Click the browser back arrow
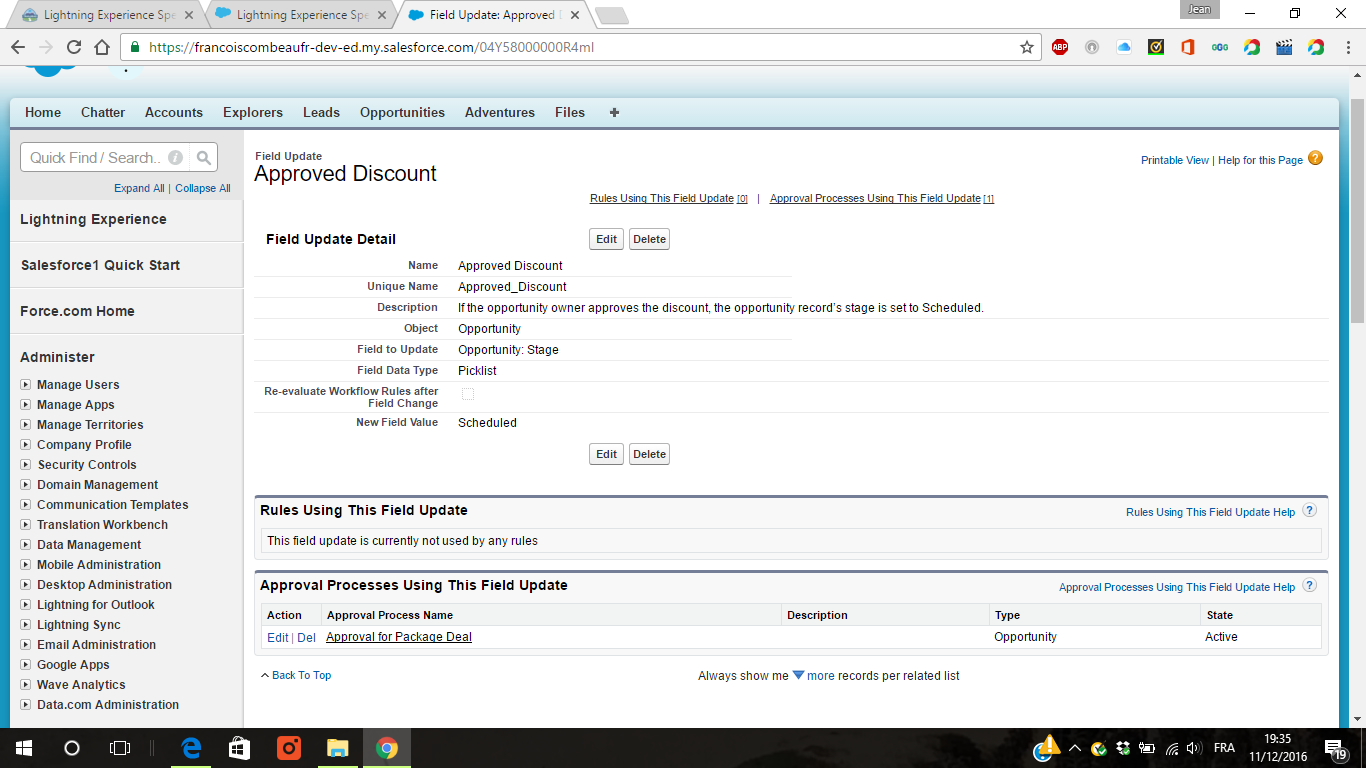Image resolution: width=1366 pixels, height=768 pixels. (x=18, y=47)
